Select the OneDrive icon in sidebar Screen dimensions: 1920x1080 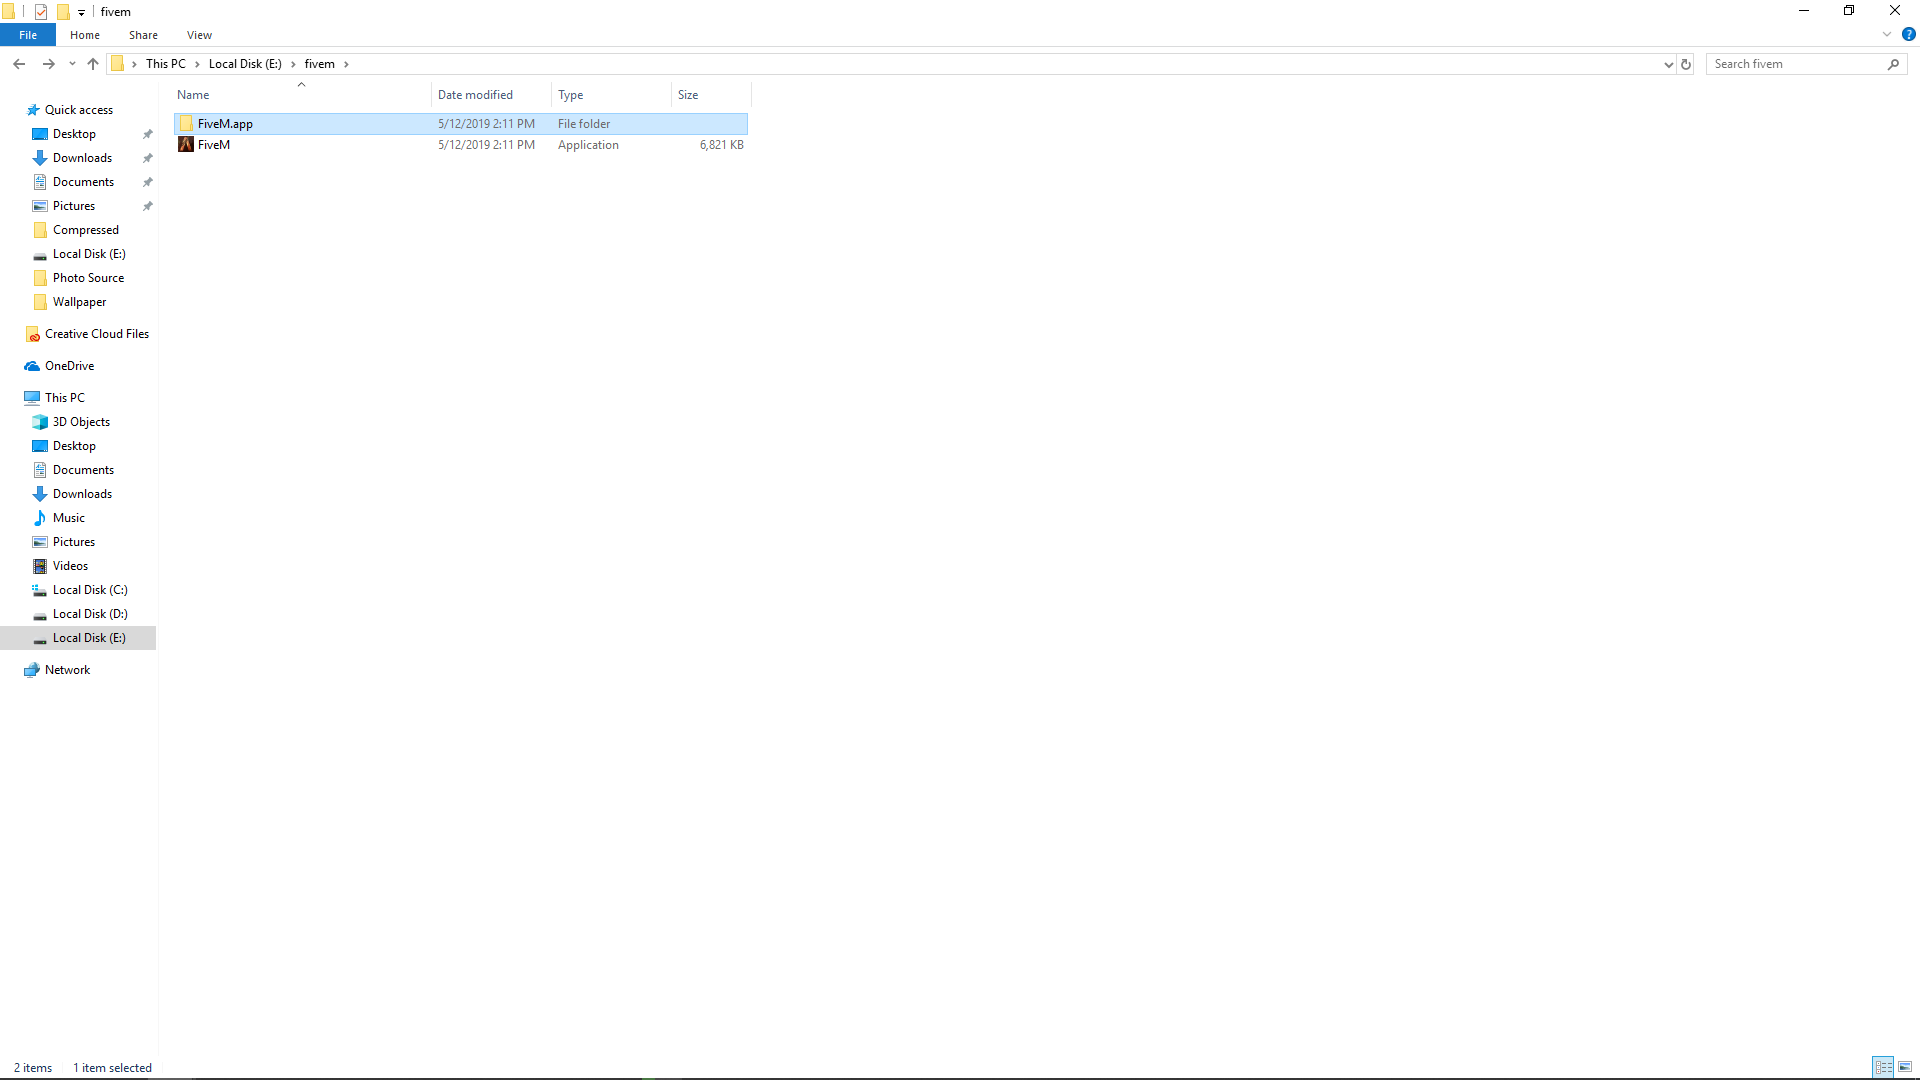[x=32, y=365]
